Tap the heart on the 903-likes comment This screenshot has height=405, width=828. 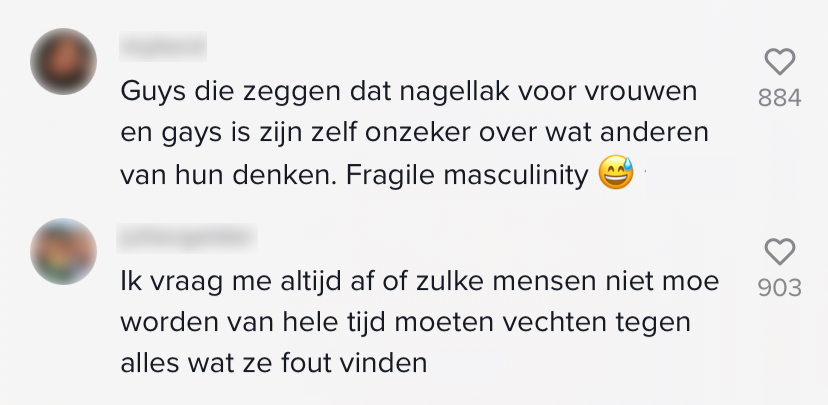[779, 252]
